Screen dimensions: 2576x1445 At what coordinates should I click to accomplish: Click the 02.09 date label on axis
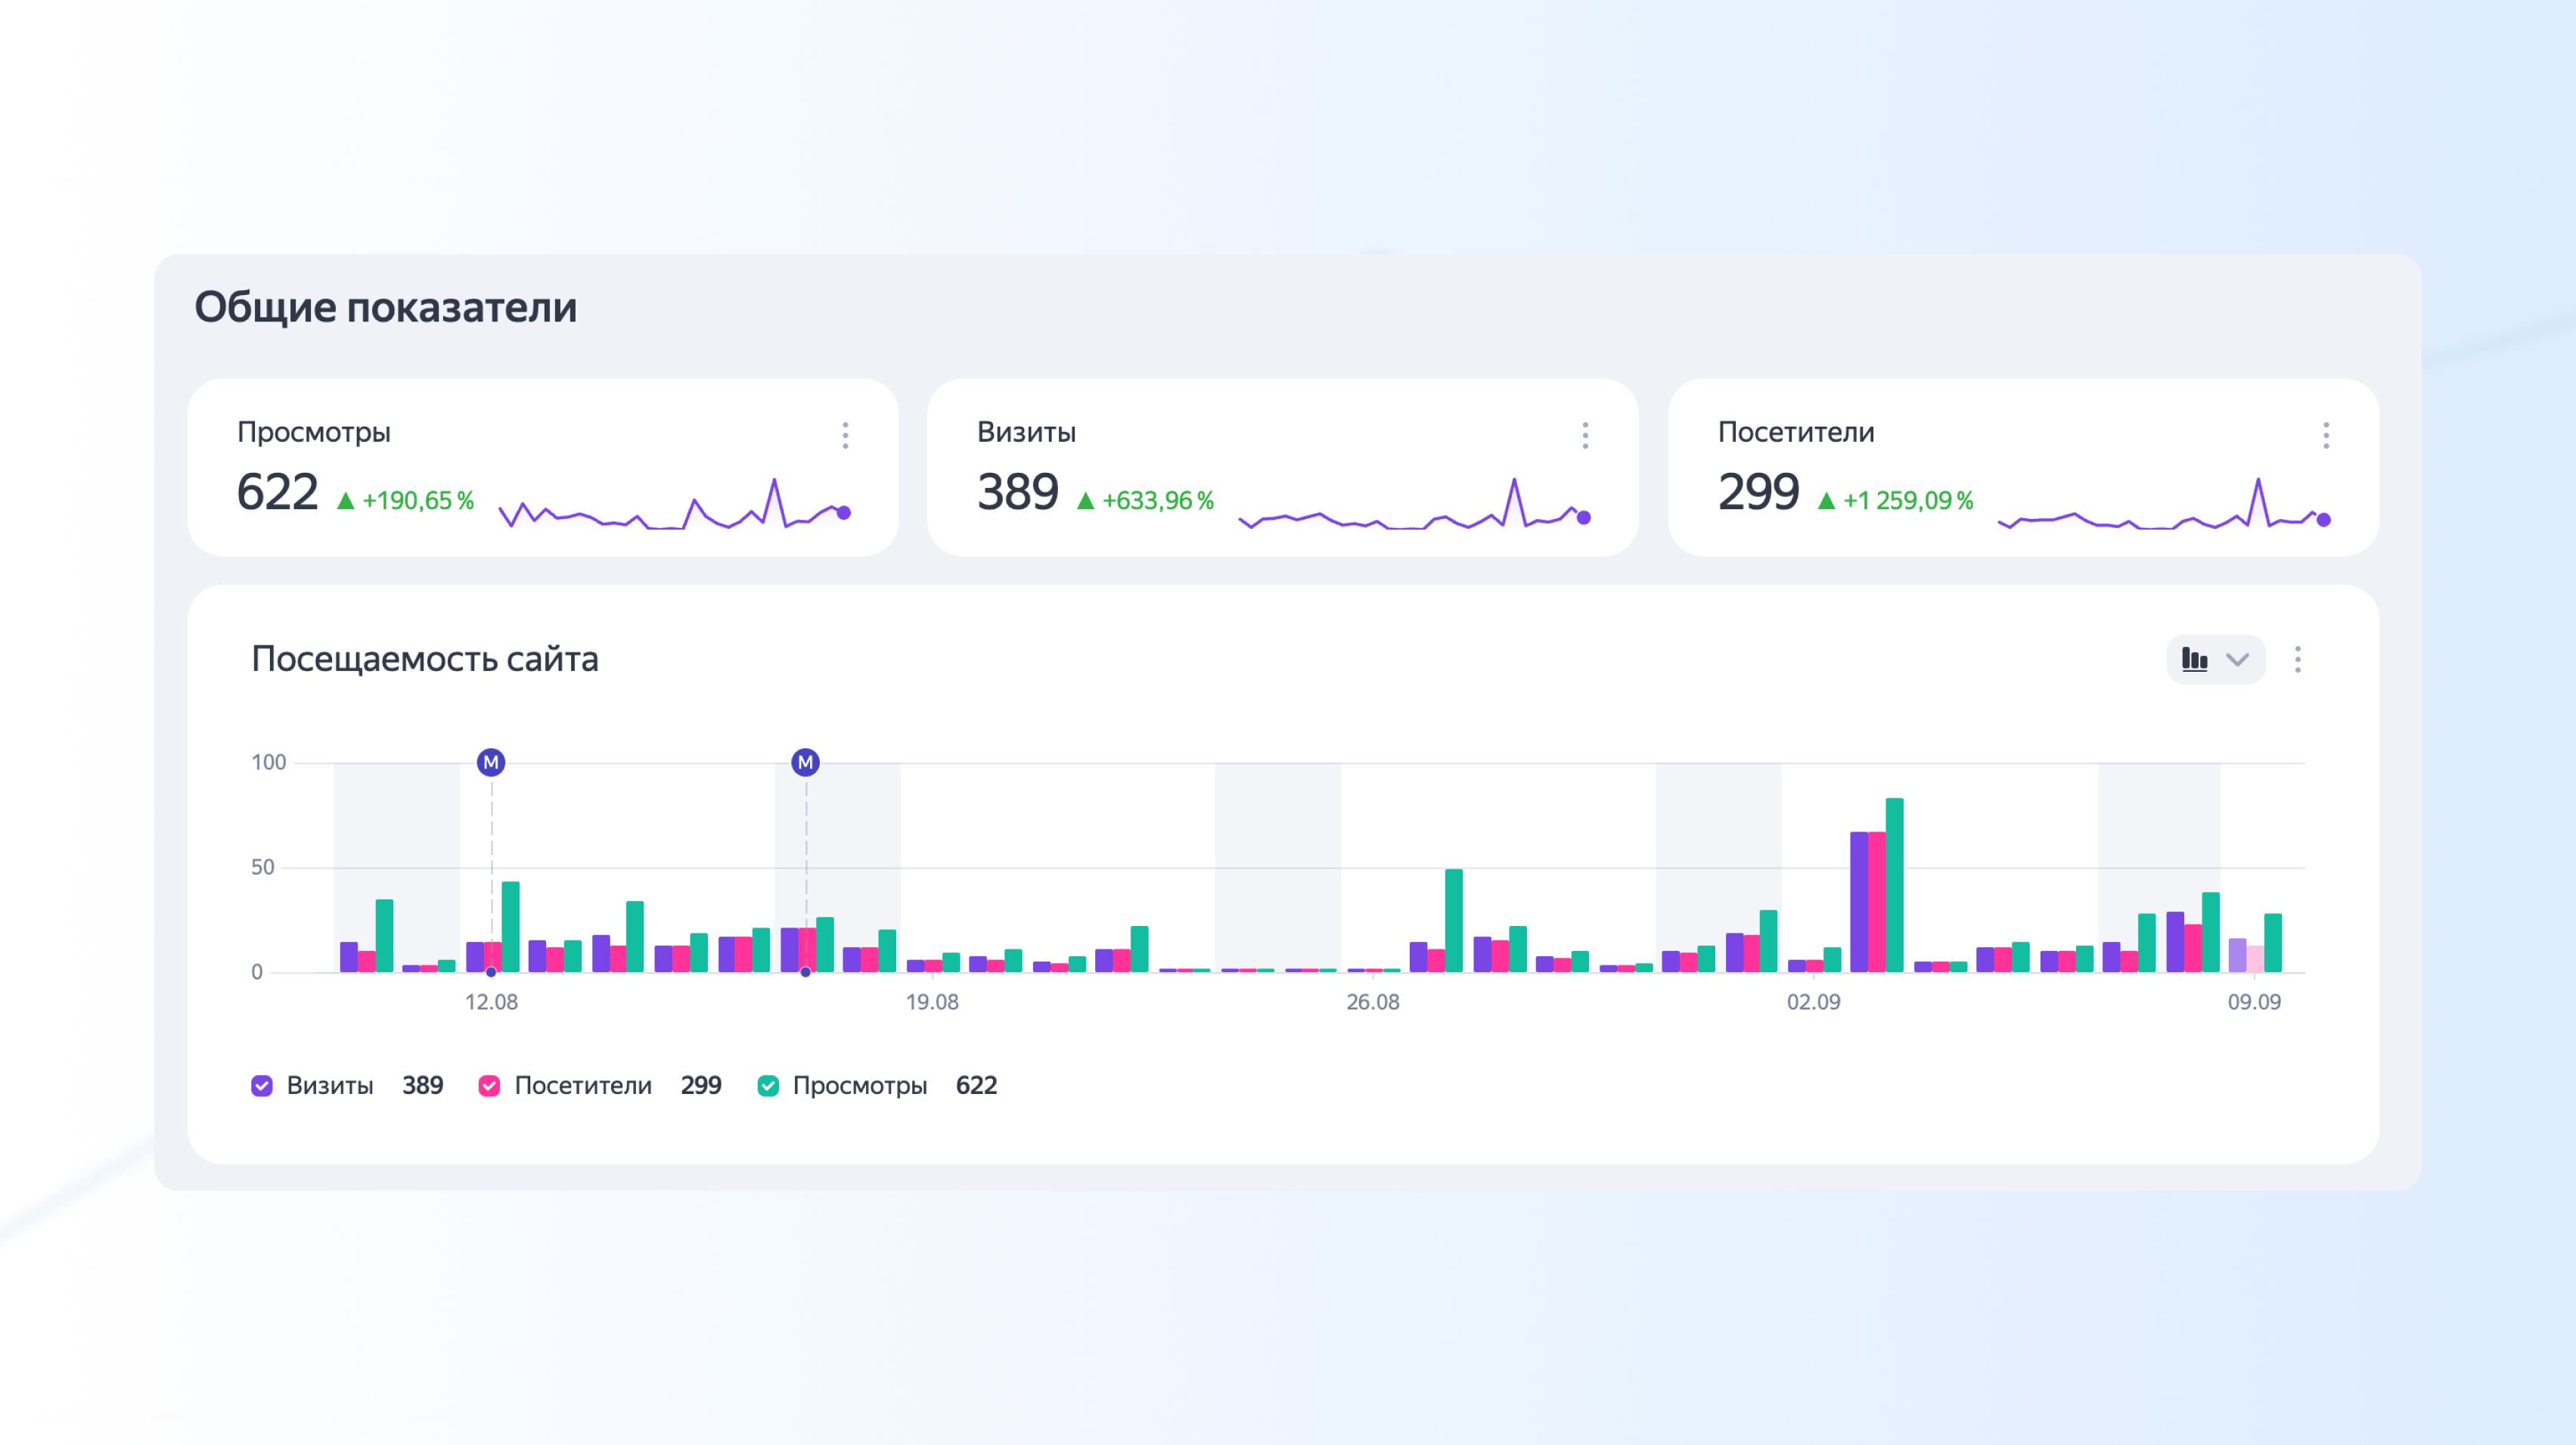(1813, 1002)
